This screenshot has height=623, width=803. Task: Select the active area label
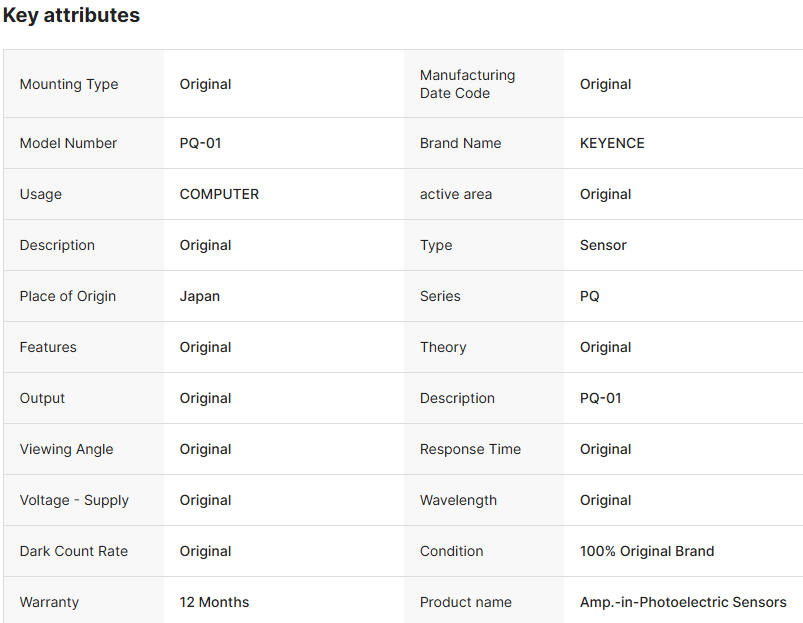coord(456,194)
